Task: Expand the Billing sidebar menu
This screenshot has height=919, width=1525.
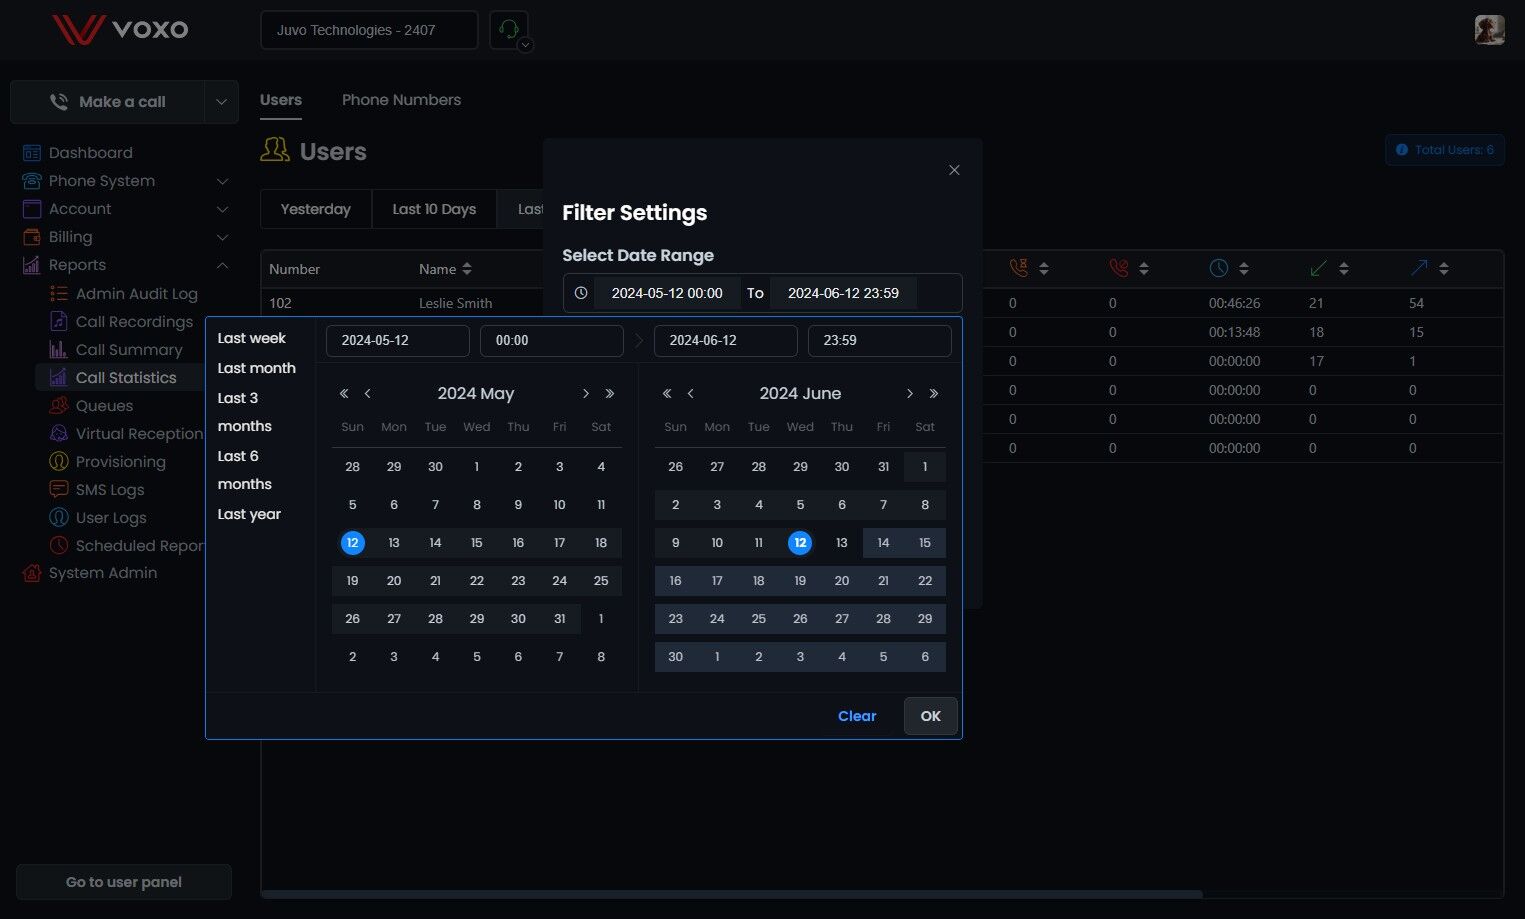Action: (x=222, y=237)
